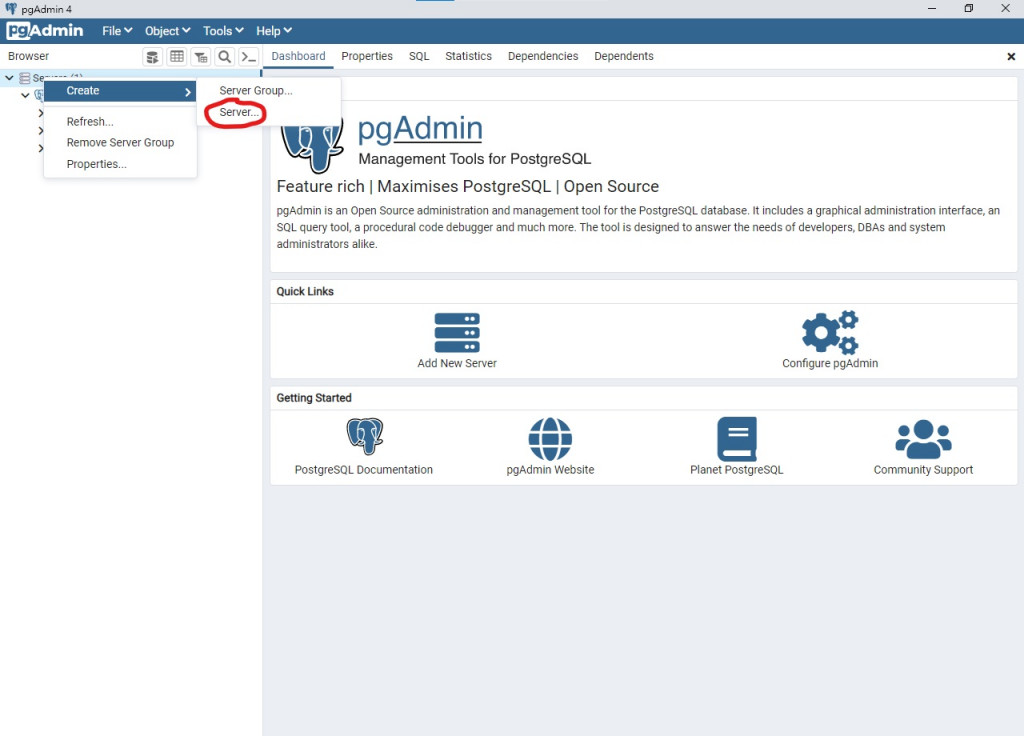Click the Add New Server link text
The width and height of the screenshot is (1024, 736).
click(x=457, y=363)
